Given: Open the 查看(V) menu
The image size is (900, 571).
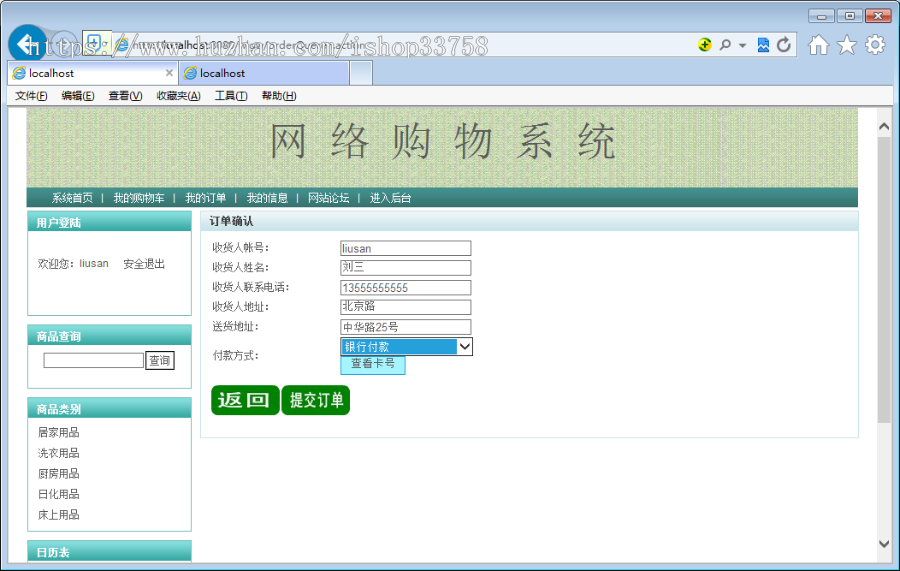Looking at the screenshot, I should (x=125, y=96).
